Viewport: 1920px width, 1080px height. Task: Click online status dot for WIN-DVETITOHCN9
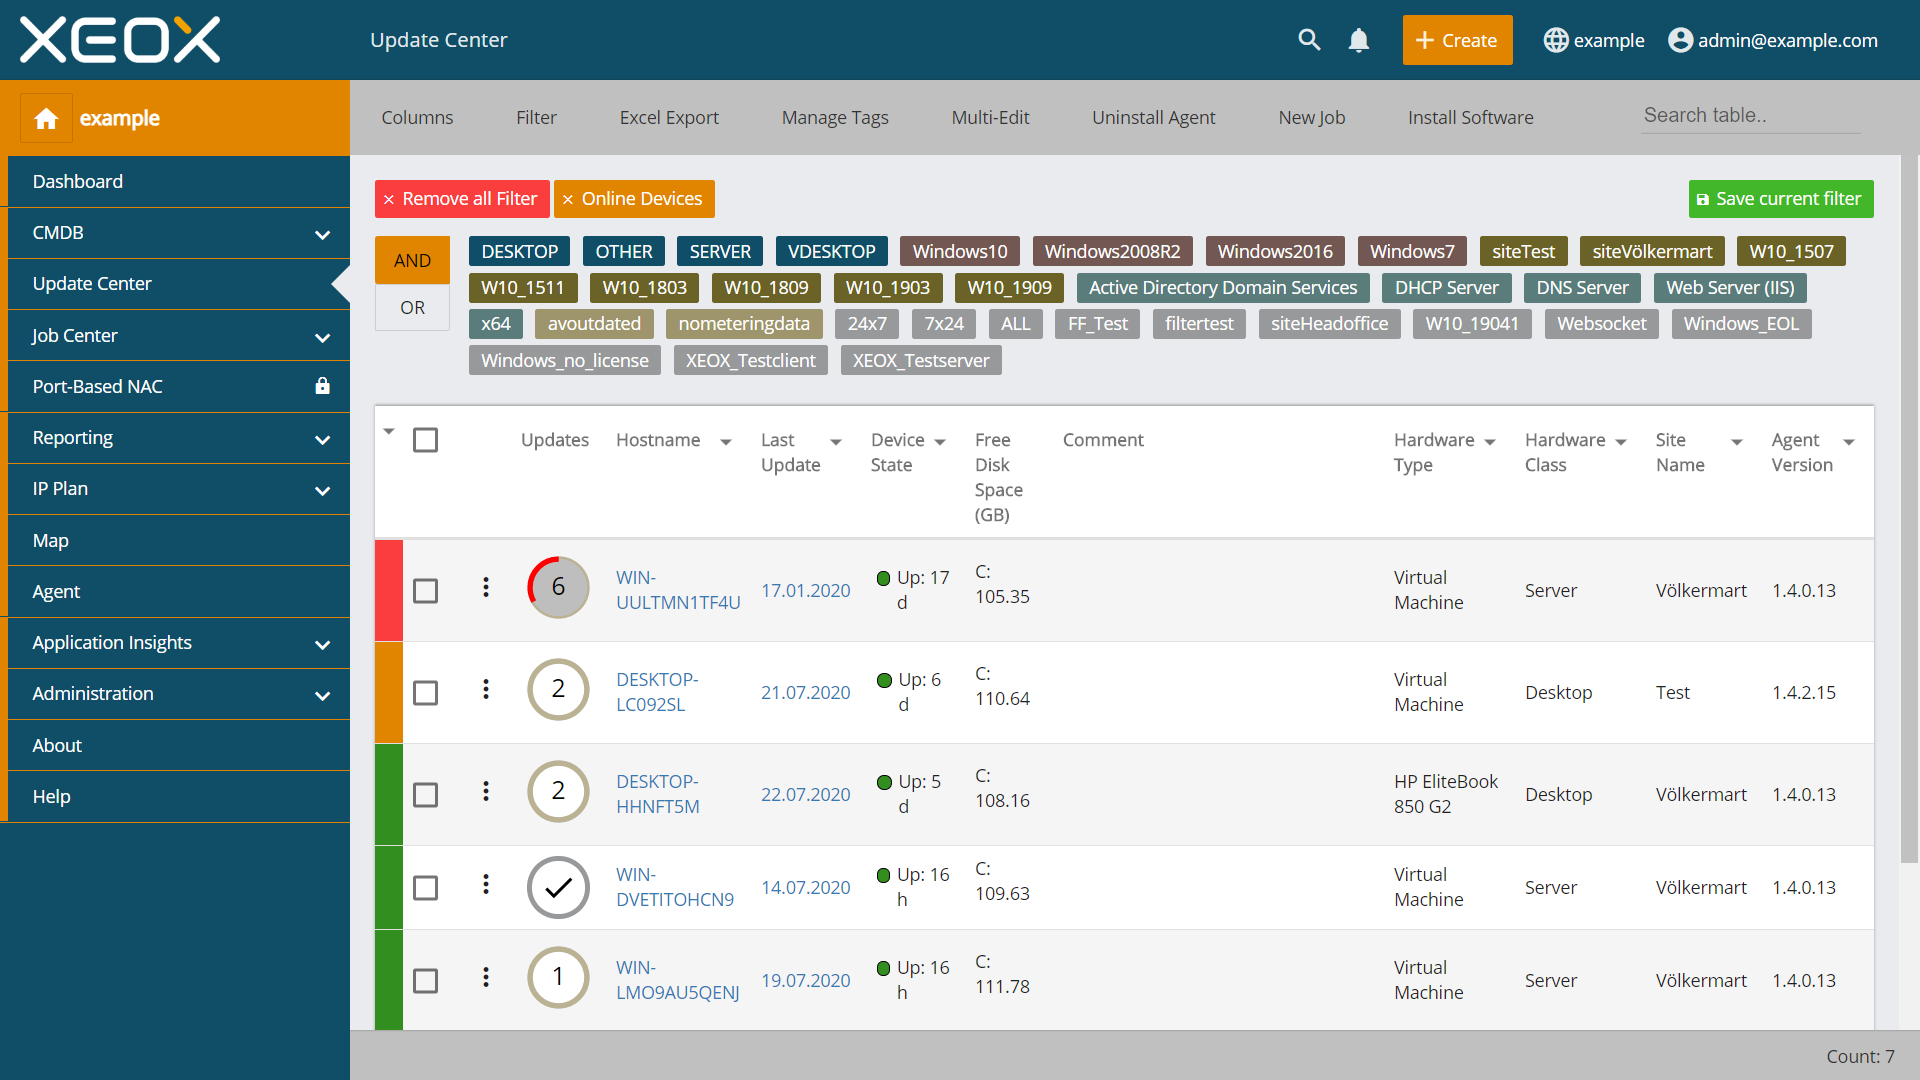(x=883, y=875)
